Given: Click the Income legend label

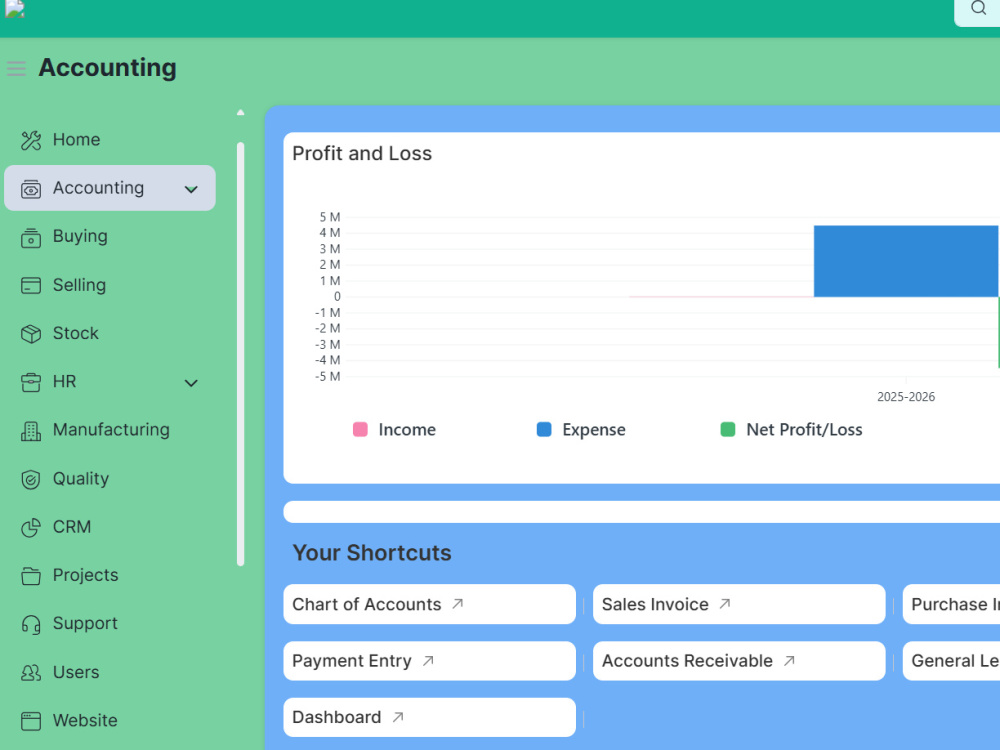Looking at the screenshot, I should 407,430.
